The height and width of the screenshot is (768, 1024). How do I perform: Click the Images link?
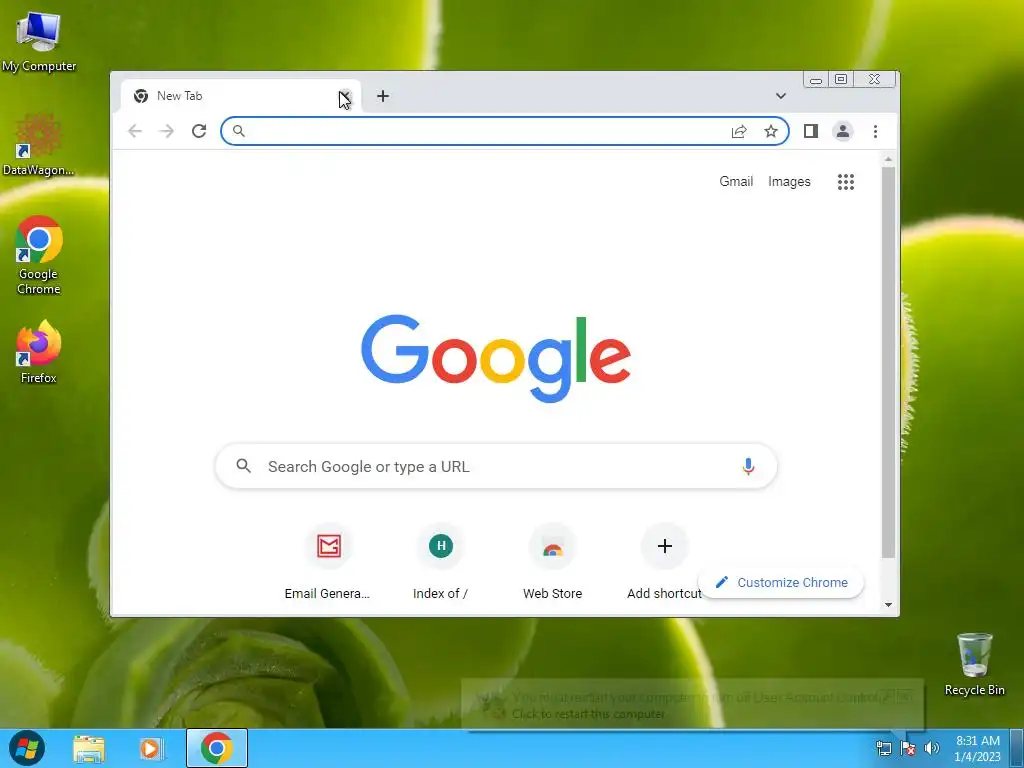789,182
